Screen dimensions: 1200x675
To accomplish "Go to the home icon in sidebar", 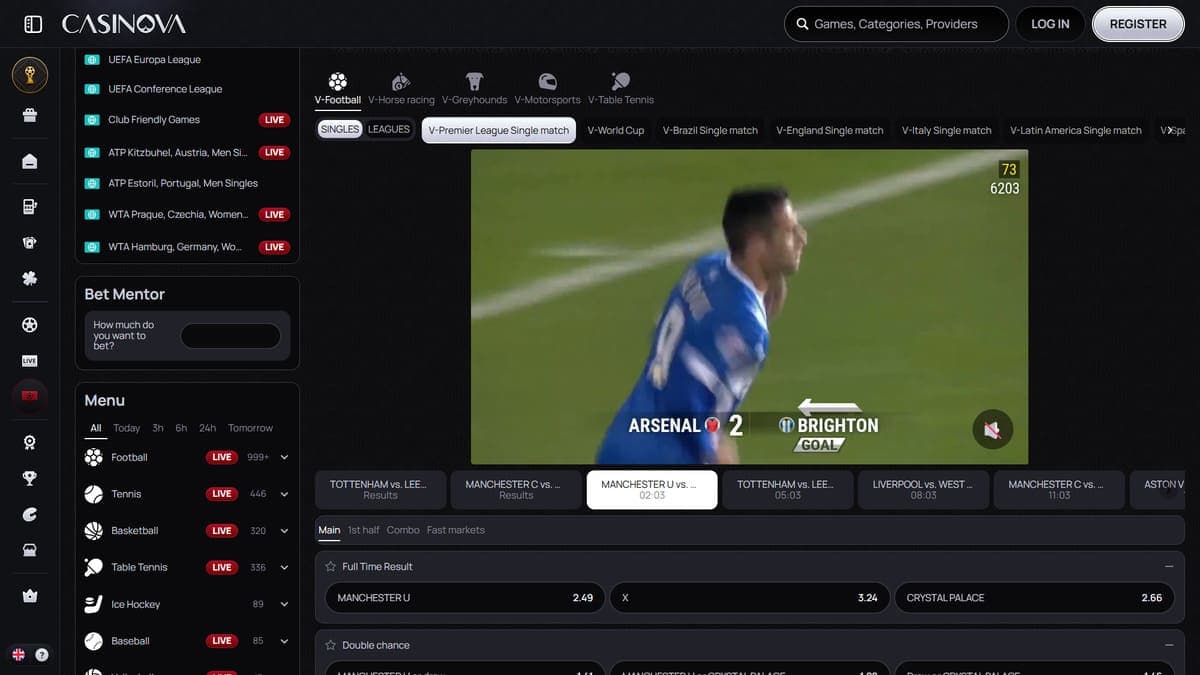I will [30, 161].
